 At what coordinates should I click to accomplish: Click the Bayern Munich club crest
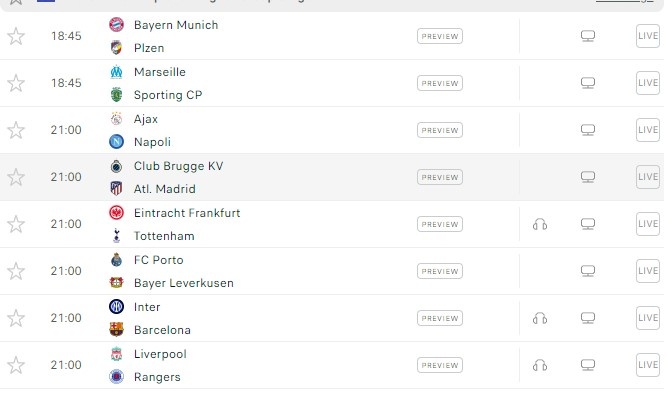pyautogui.click(x=116, y=25)
